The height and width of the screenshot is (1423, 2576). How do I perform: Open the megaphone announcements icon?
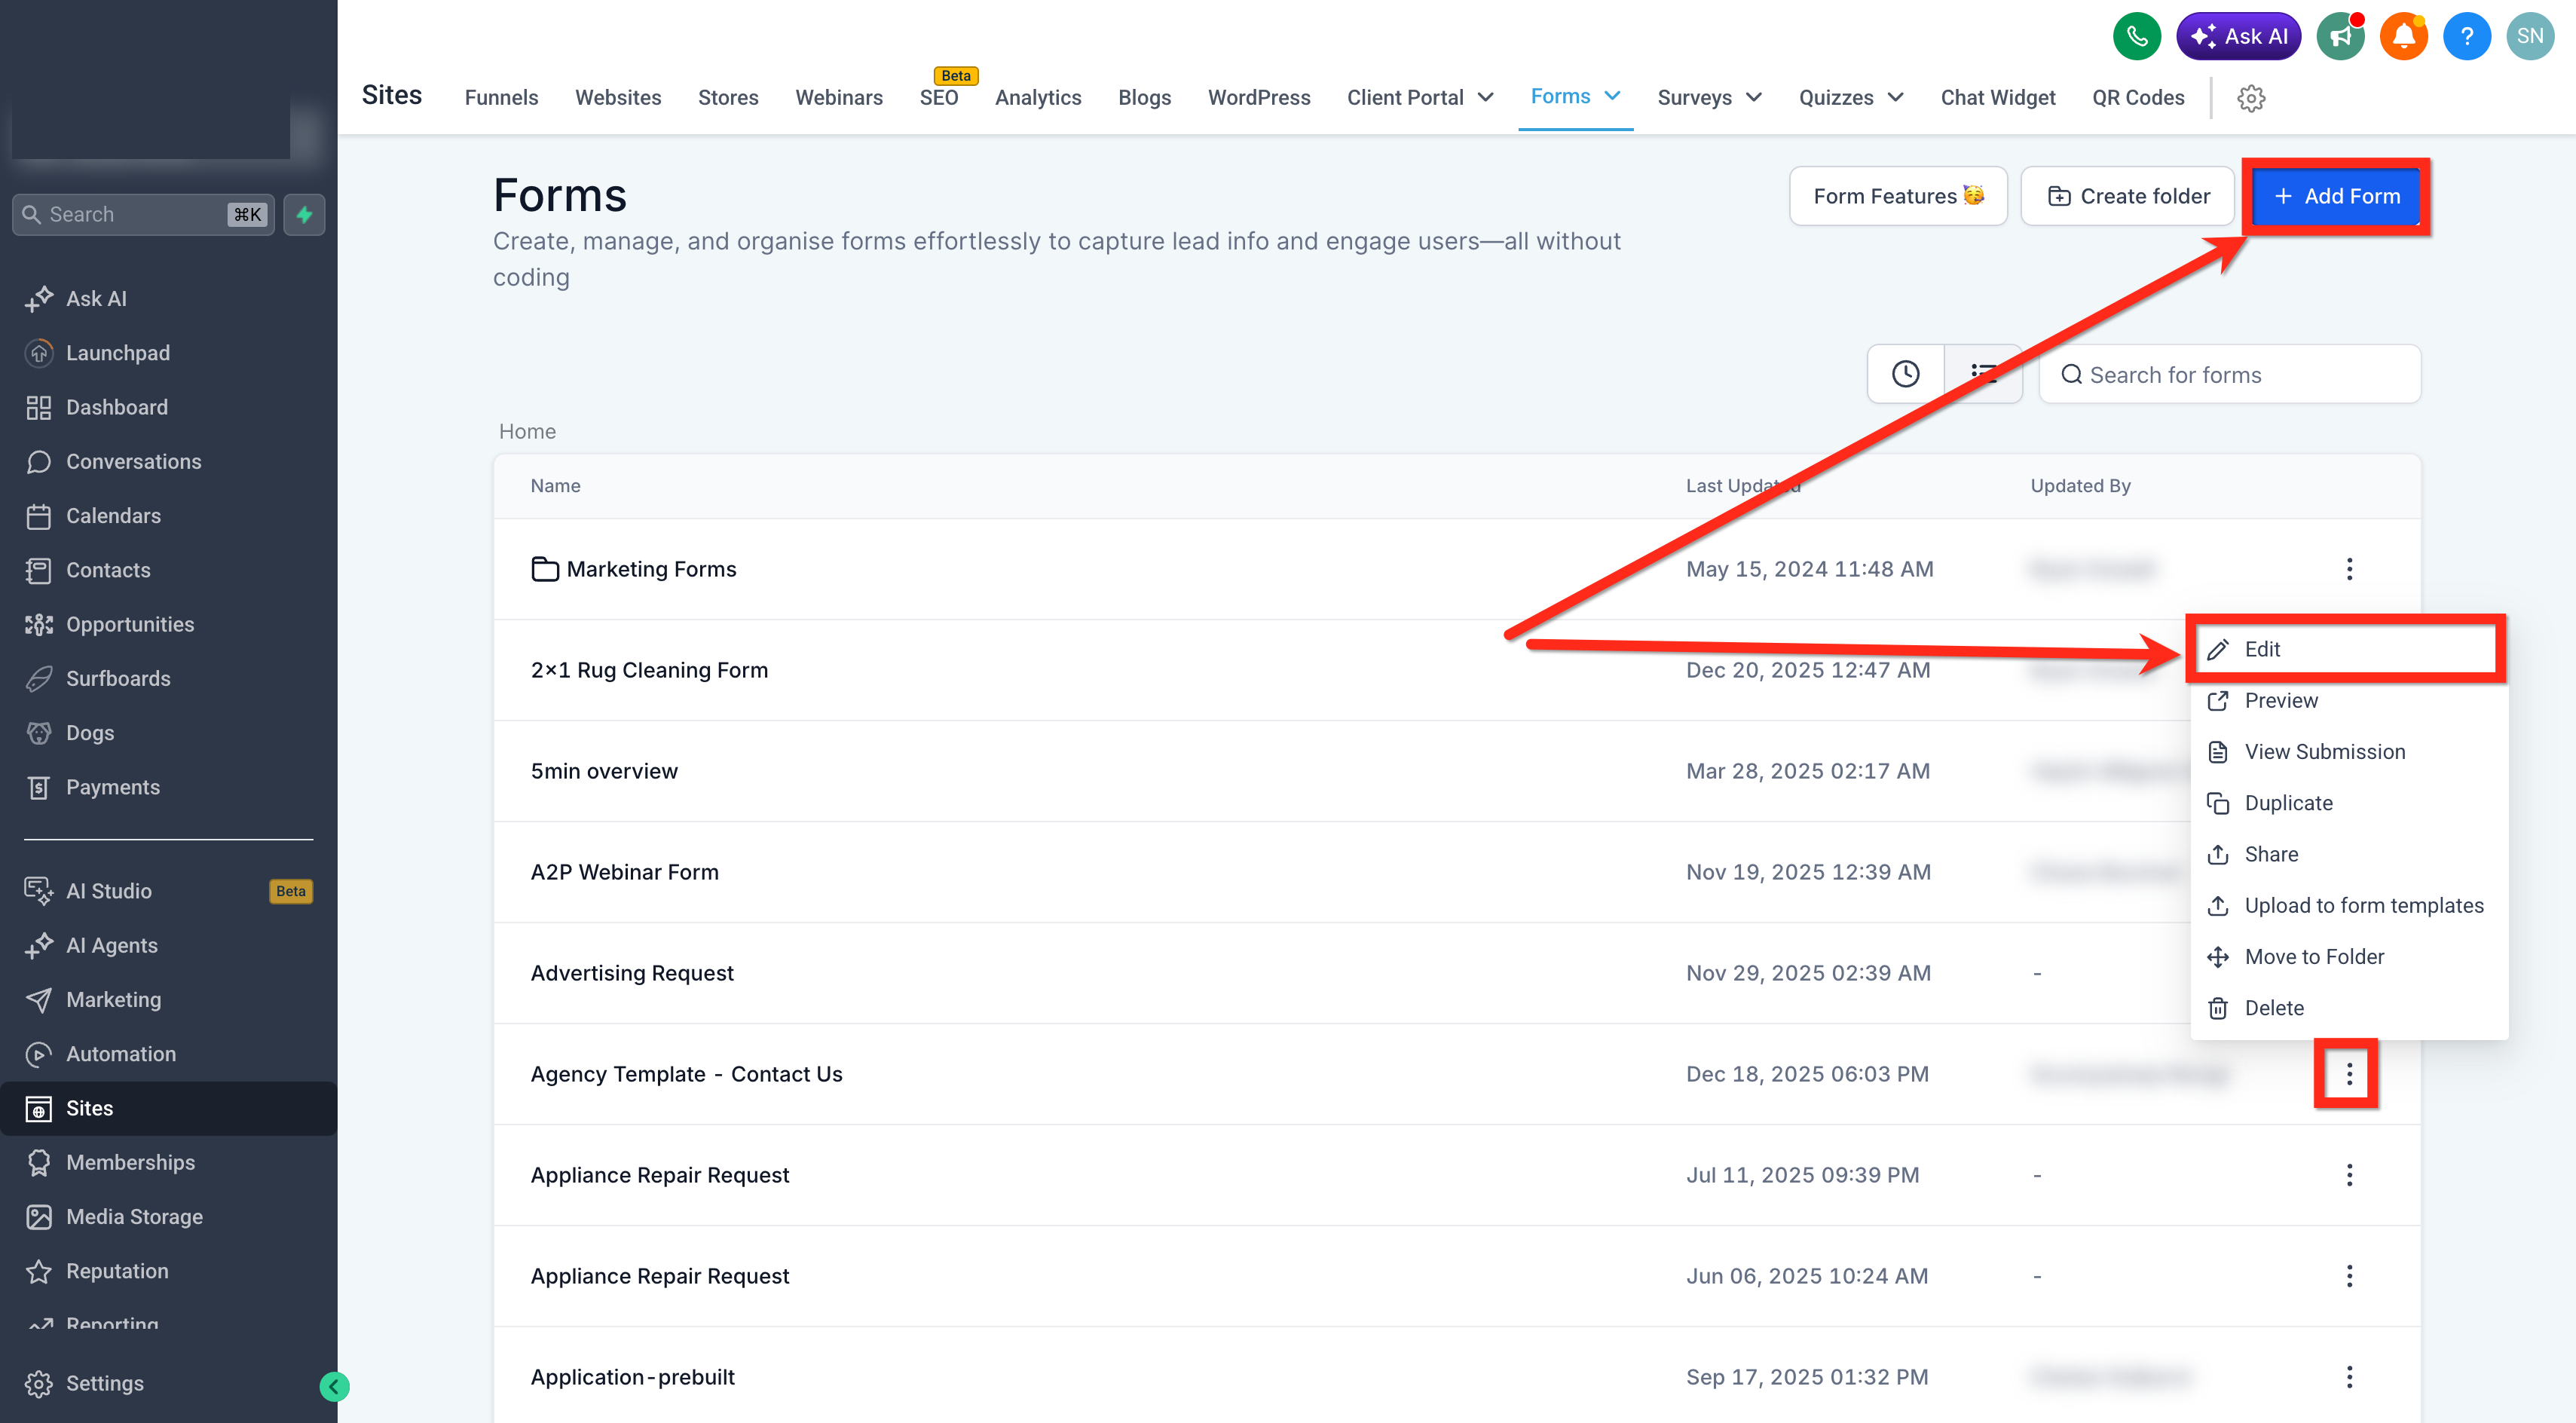click(2340, 37)
